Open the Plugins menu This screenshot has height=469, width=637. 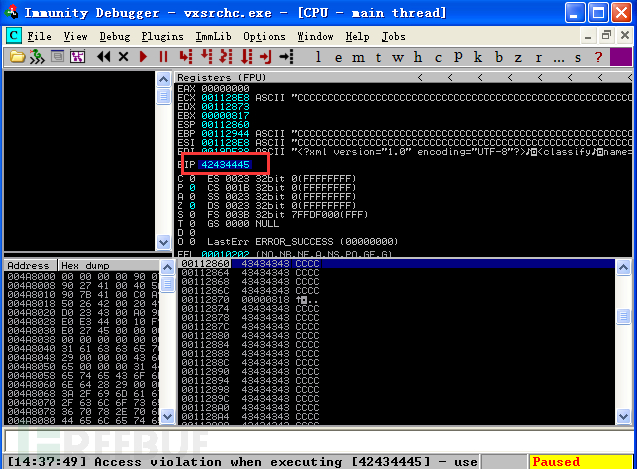point(162,37)
